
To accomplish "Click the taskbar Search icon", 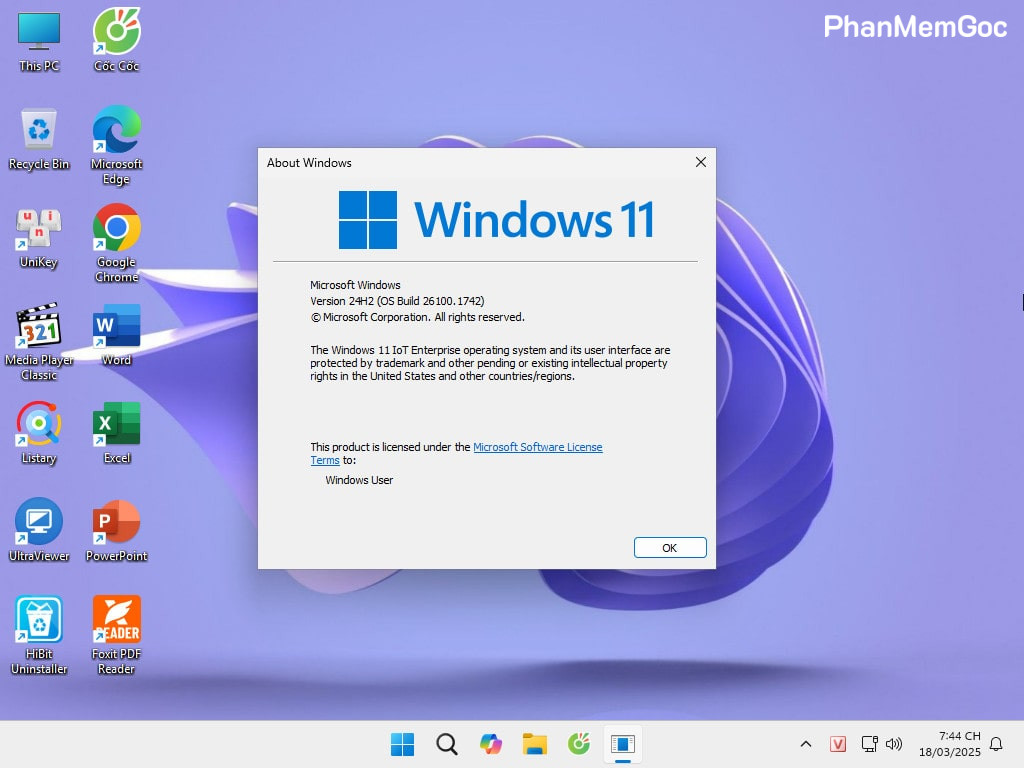I will (x=447, y=744).
